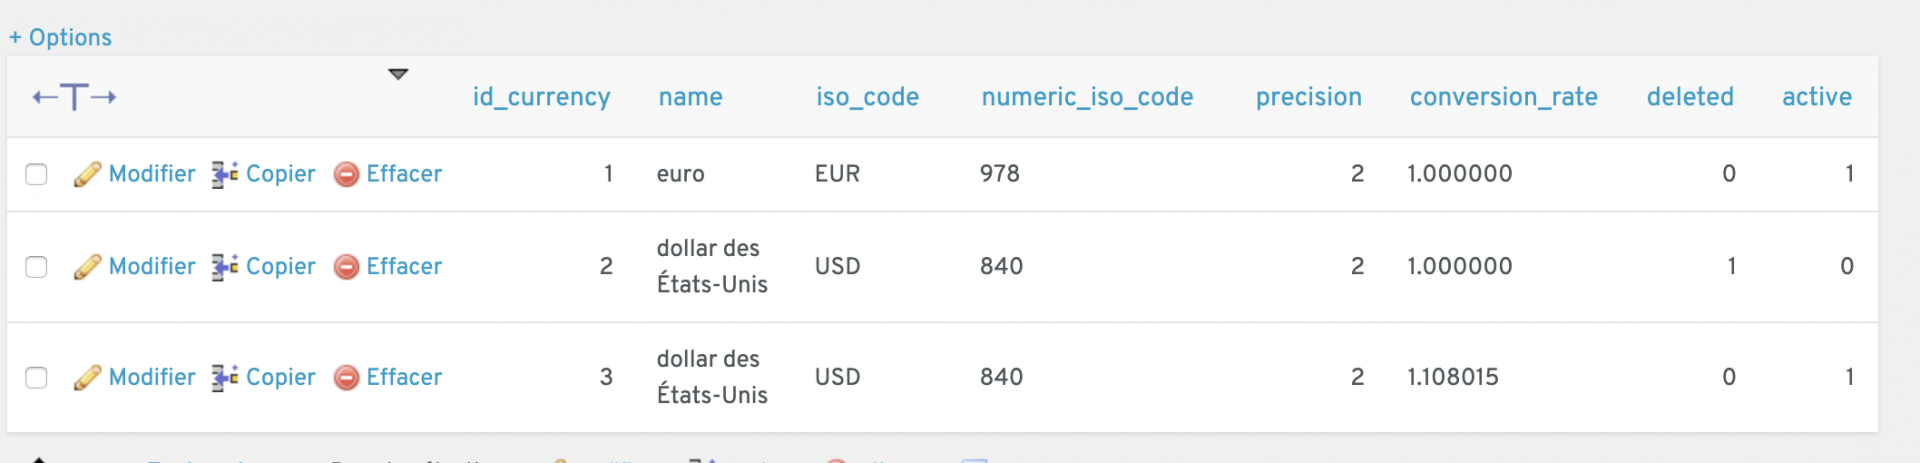Sort by id_currency column
1920x463 pixels.
click(x=541, y=97)
